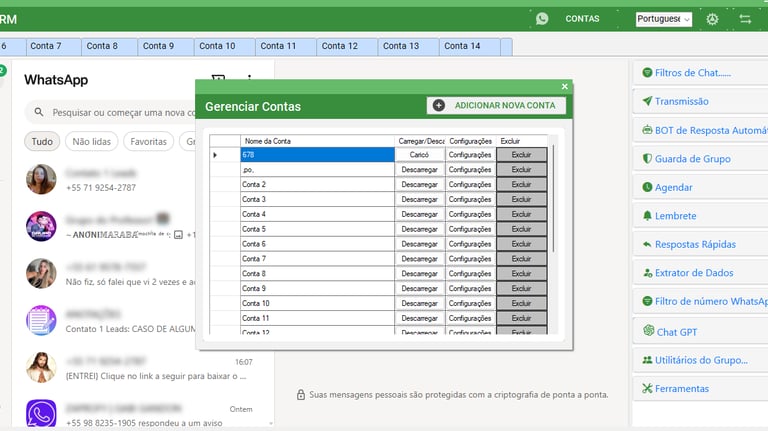The image size is (768, 431).
Task: Open WhatsApp three-dot menu icon
Action: (250, 78)
